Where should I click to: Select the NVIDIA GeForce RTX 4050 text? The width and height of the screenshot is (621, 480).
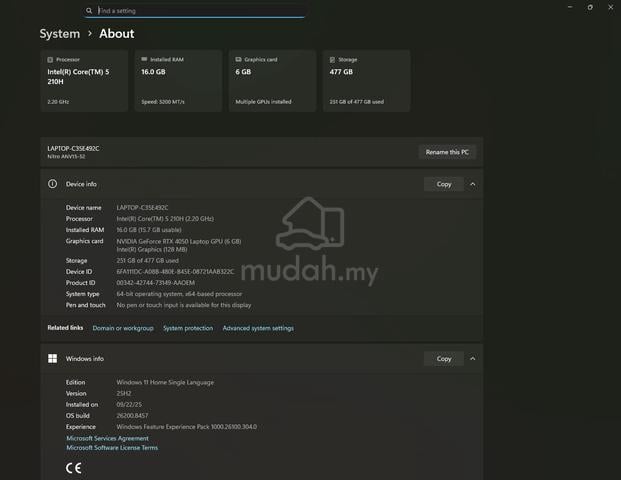click(x=179, y=241)
